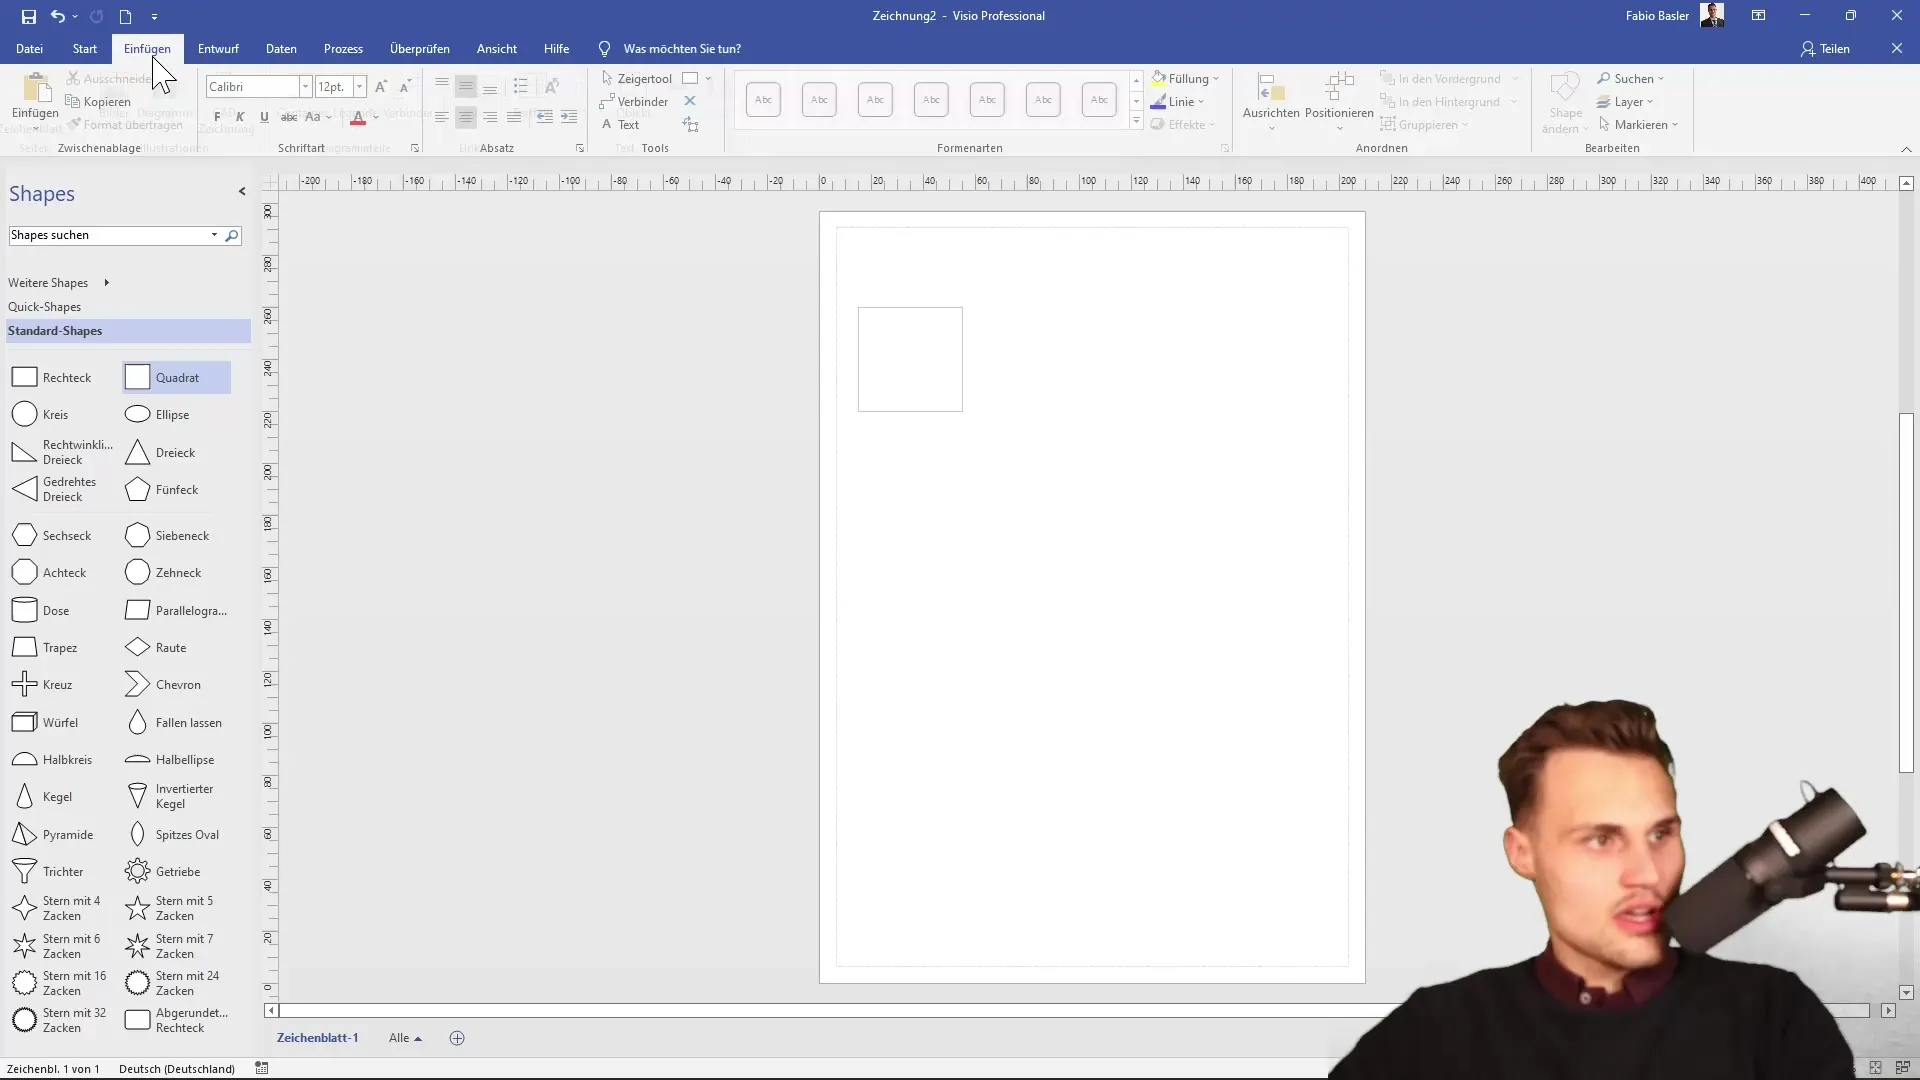This screenshot has width=1920, height=1080.
Task: Click the Was möchten Sie tun box
Action: coord(682,48)
